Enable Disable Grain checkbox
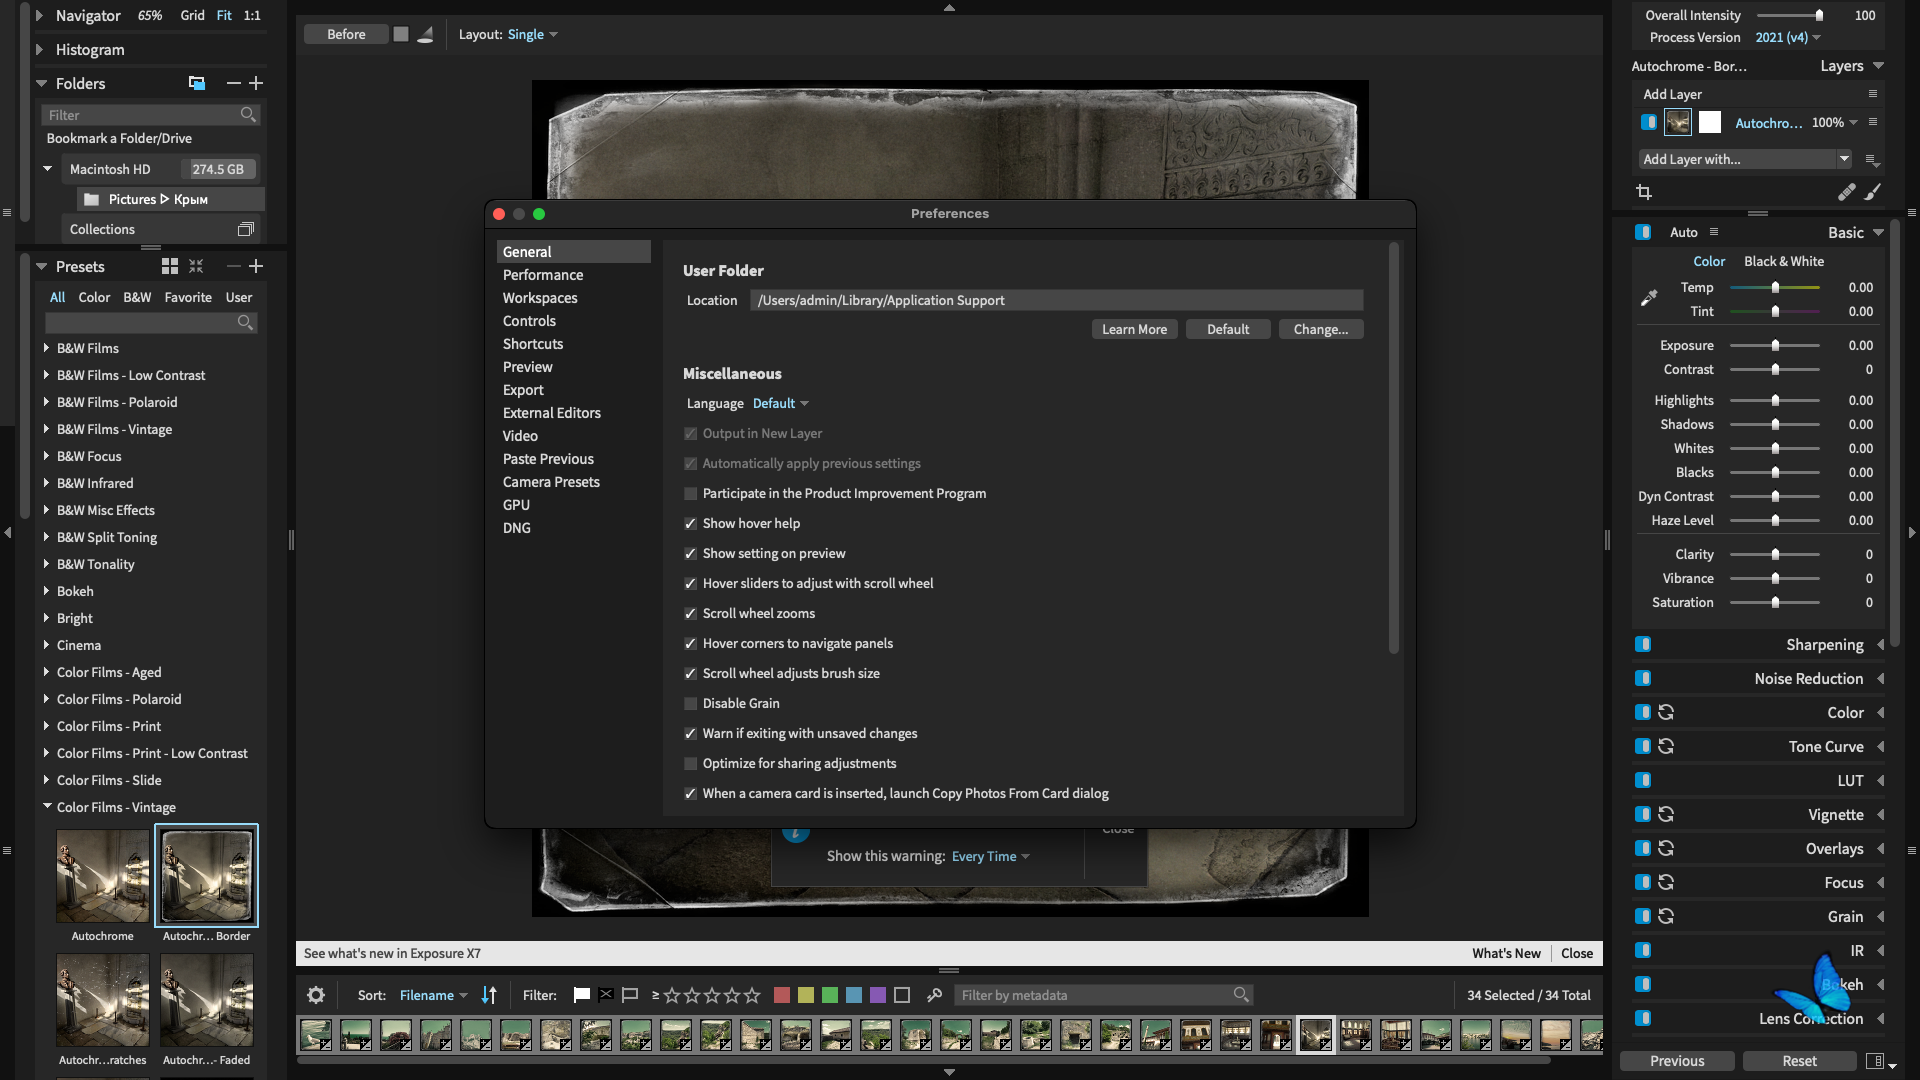This screenshot has width=1920, height=1080. click(690, 703)
